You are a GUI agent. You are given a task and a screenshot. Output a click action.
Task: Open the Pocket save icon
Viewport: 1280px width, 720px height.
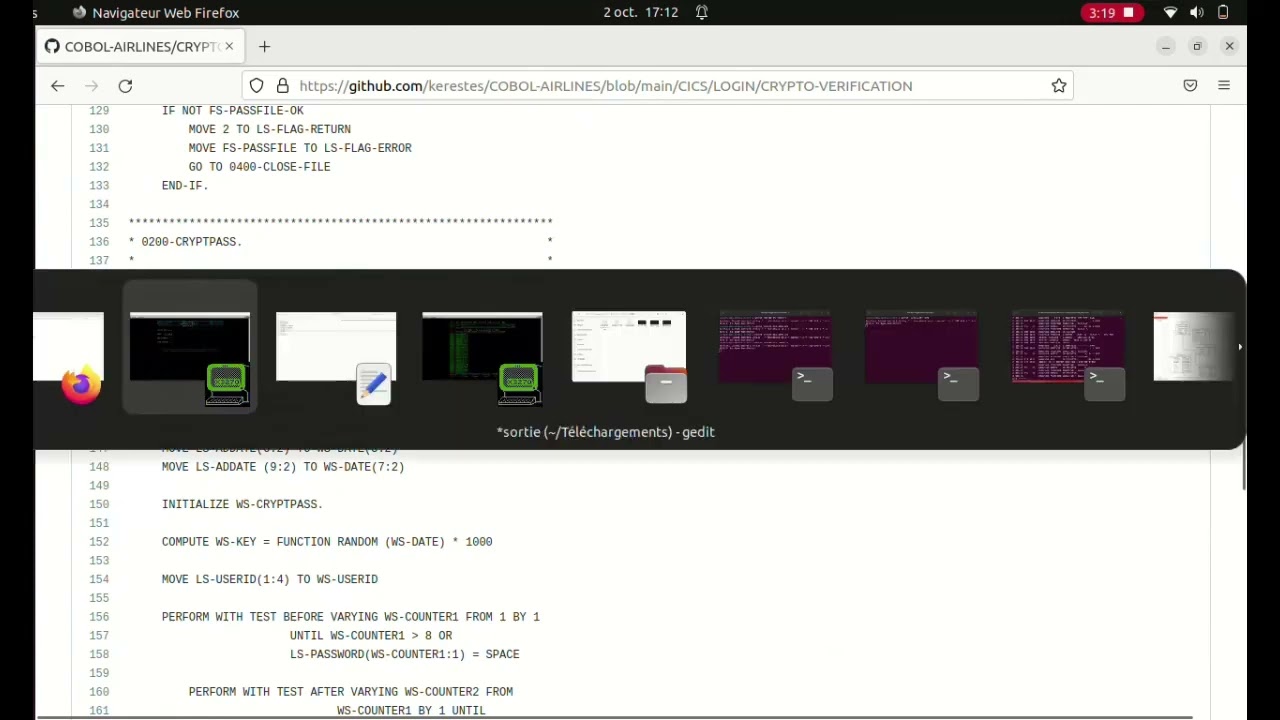(x=1190, y=86)
